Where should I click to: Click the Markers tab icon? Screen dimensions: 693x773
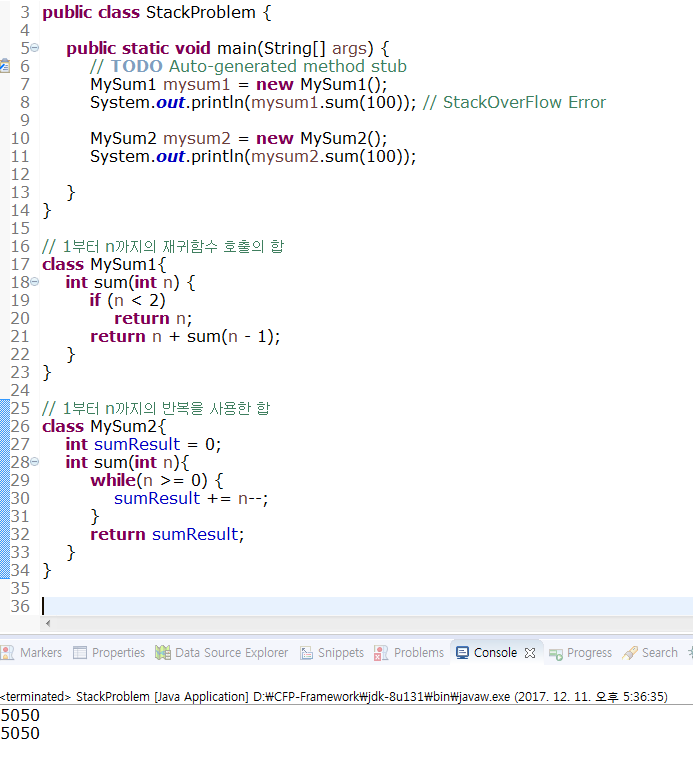point(7,653)
